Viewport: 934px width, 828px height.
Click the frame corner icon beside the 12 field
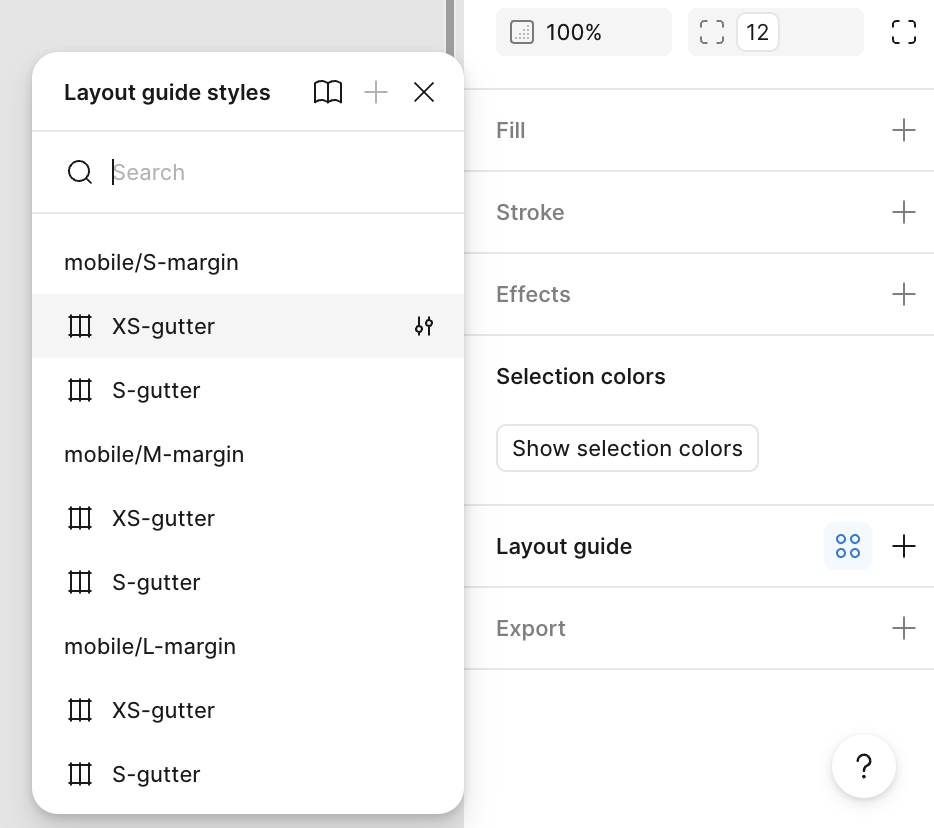[711, 31]
